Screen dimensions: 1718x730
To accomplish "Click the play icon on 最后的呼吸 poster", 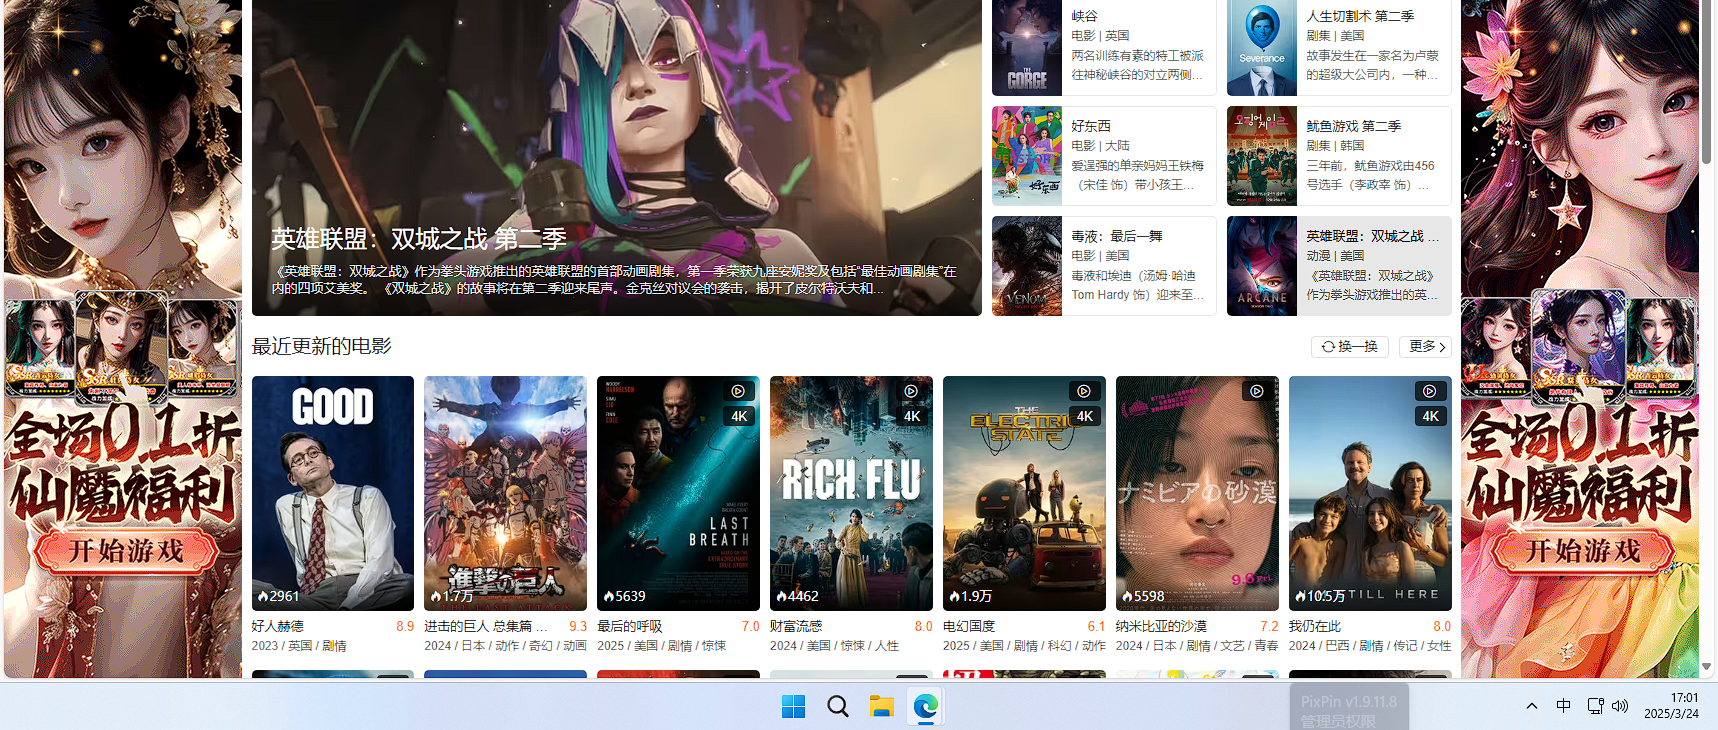I will pyautogui.click(x=738, y=391).
